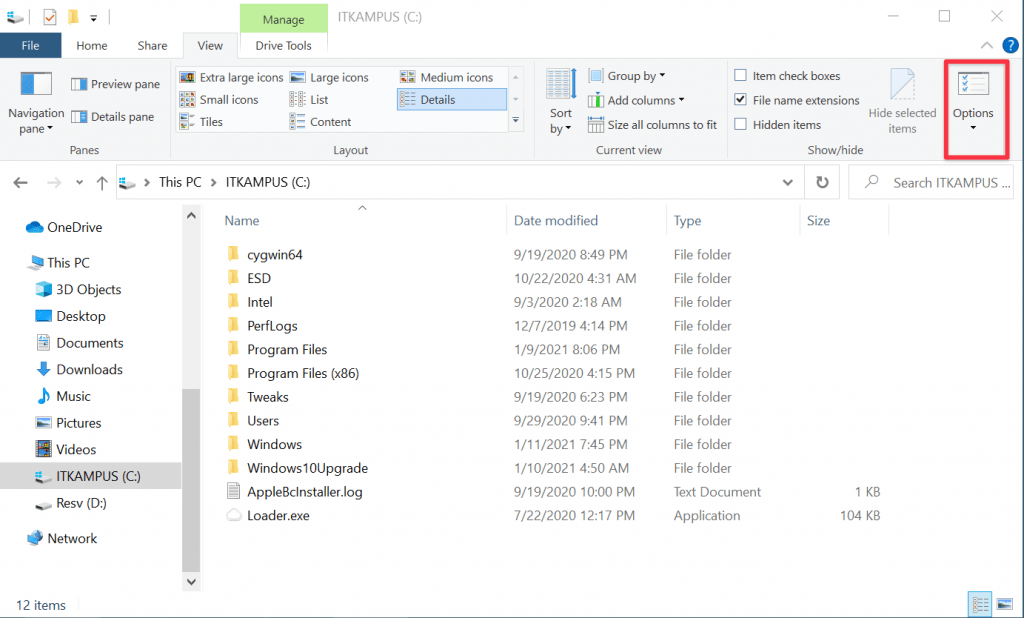
Task: Expand the address bar history dropdown
Action: click(x=788, y=182)
